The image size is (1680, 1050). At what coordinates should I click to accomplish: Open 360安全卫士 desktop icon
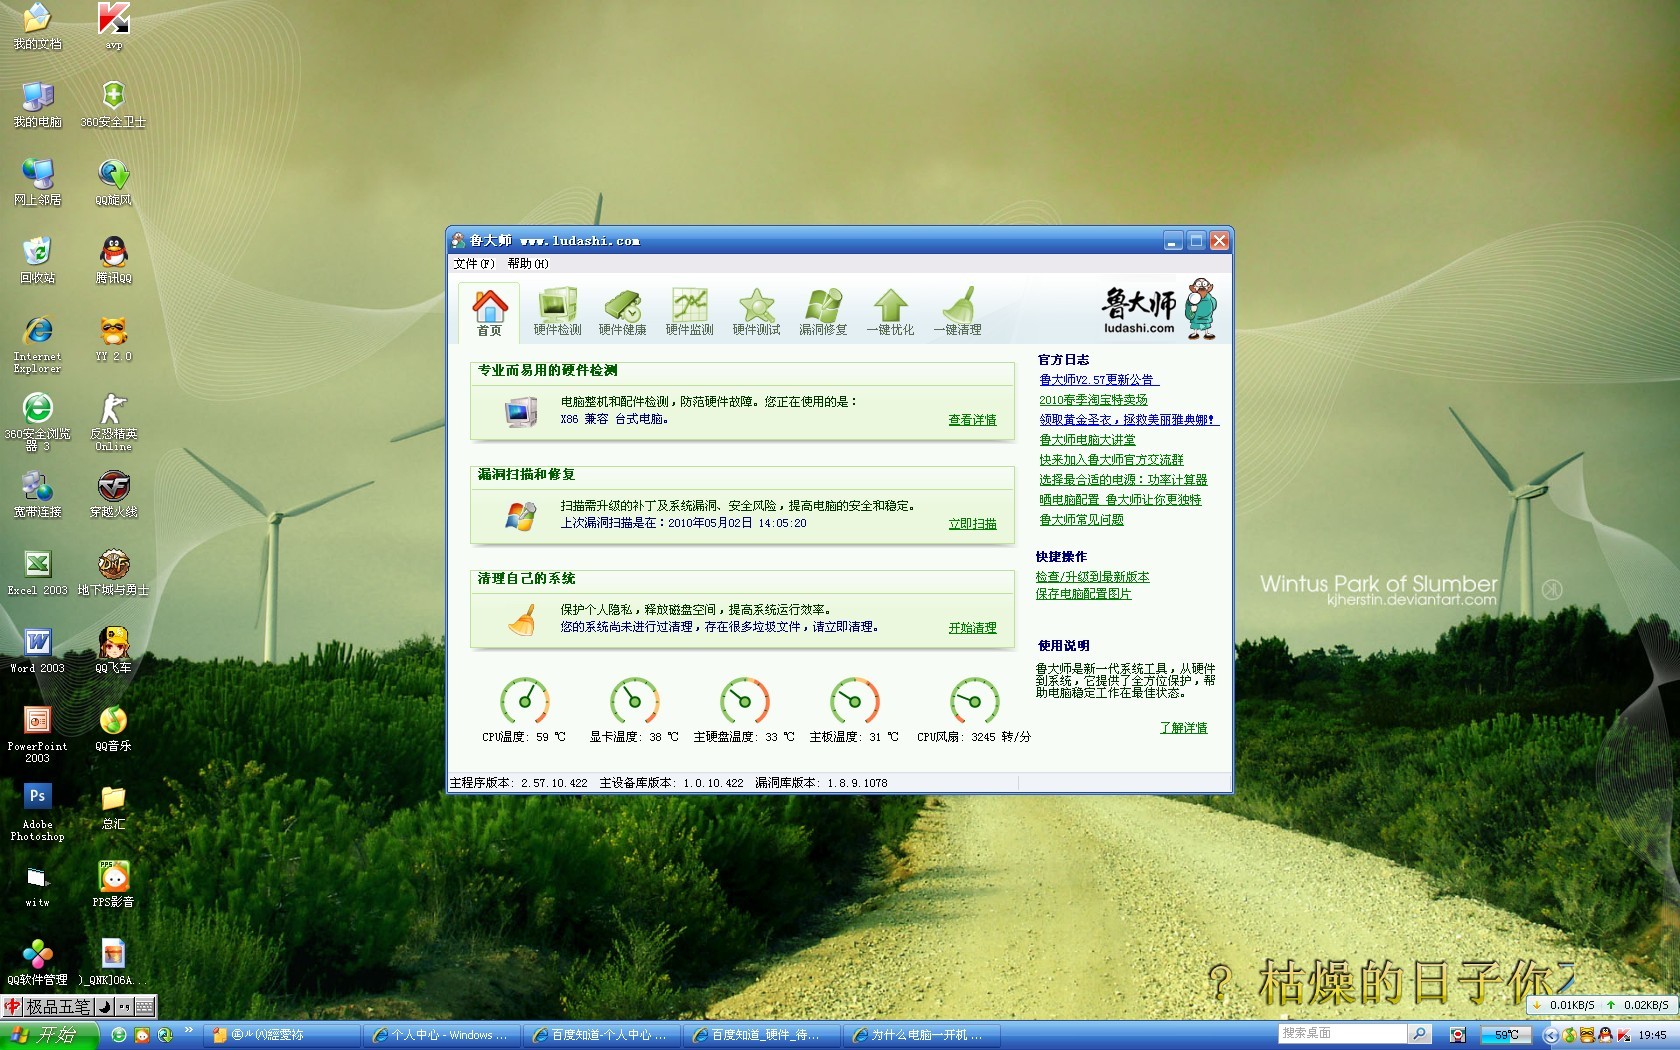[113, 104]
